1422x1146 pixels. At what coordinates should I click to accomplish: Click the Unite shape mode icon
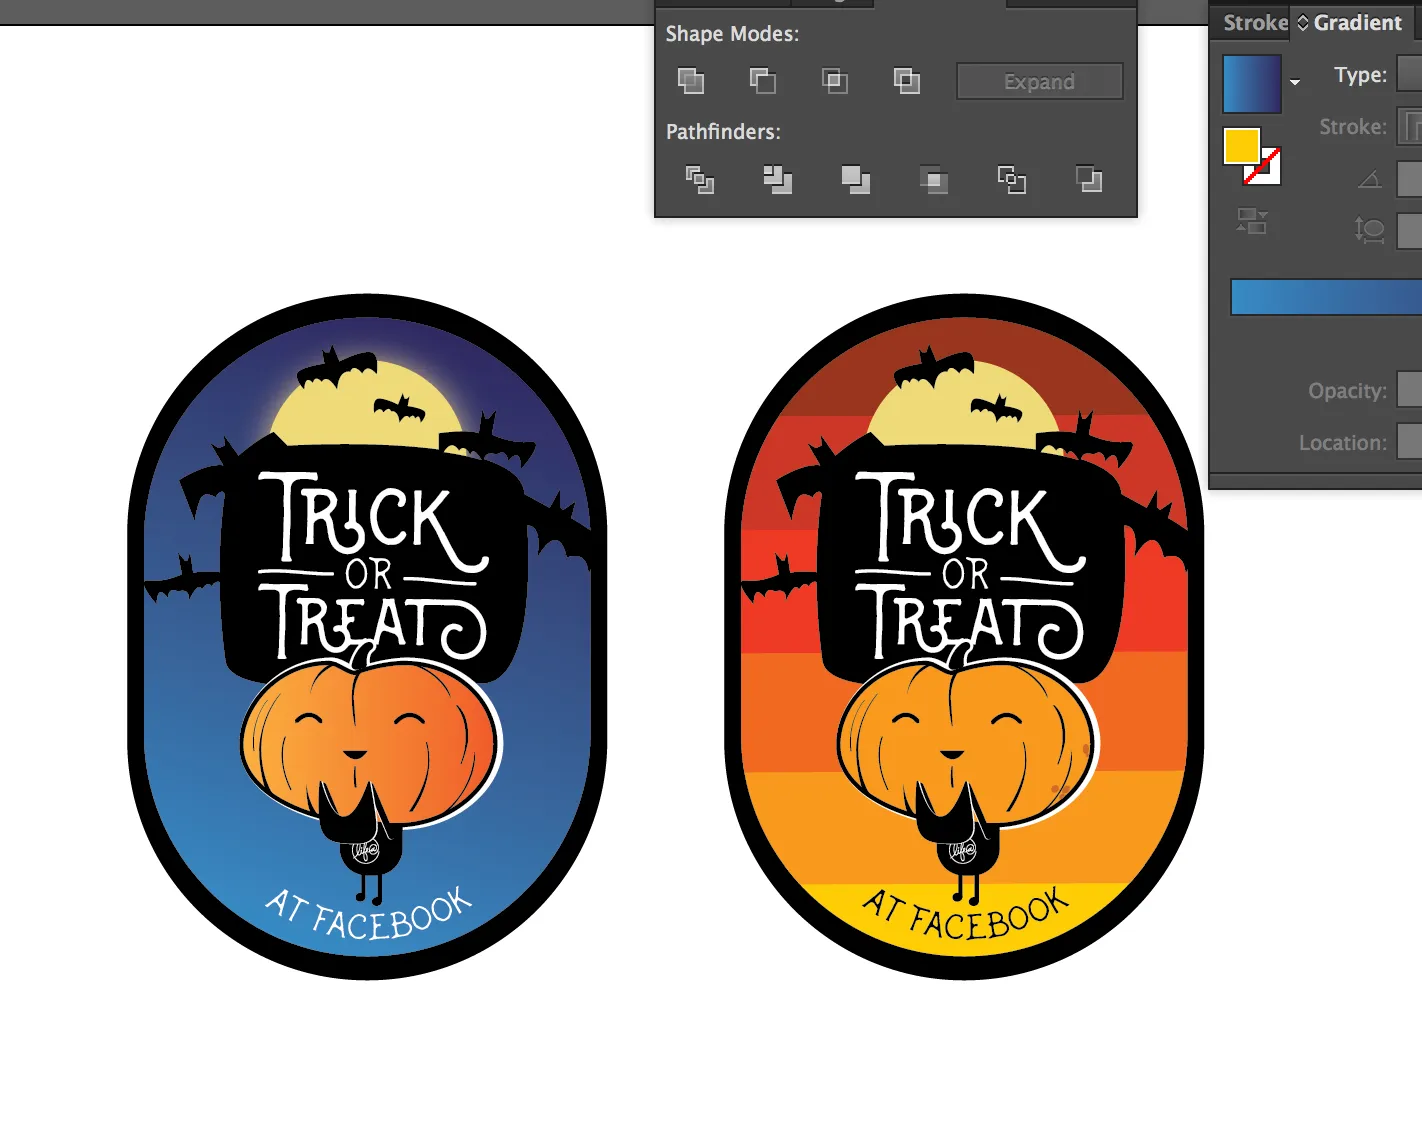691,81
